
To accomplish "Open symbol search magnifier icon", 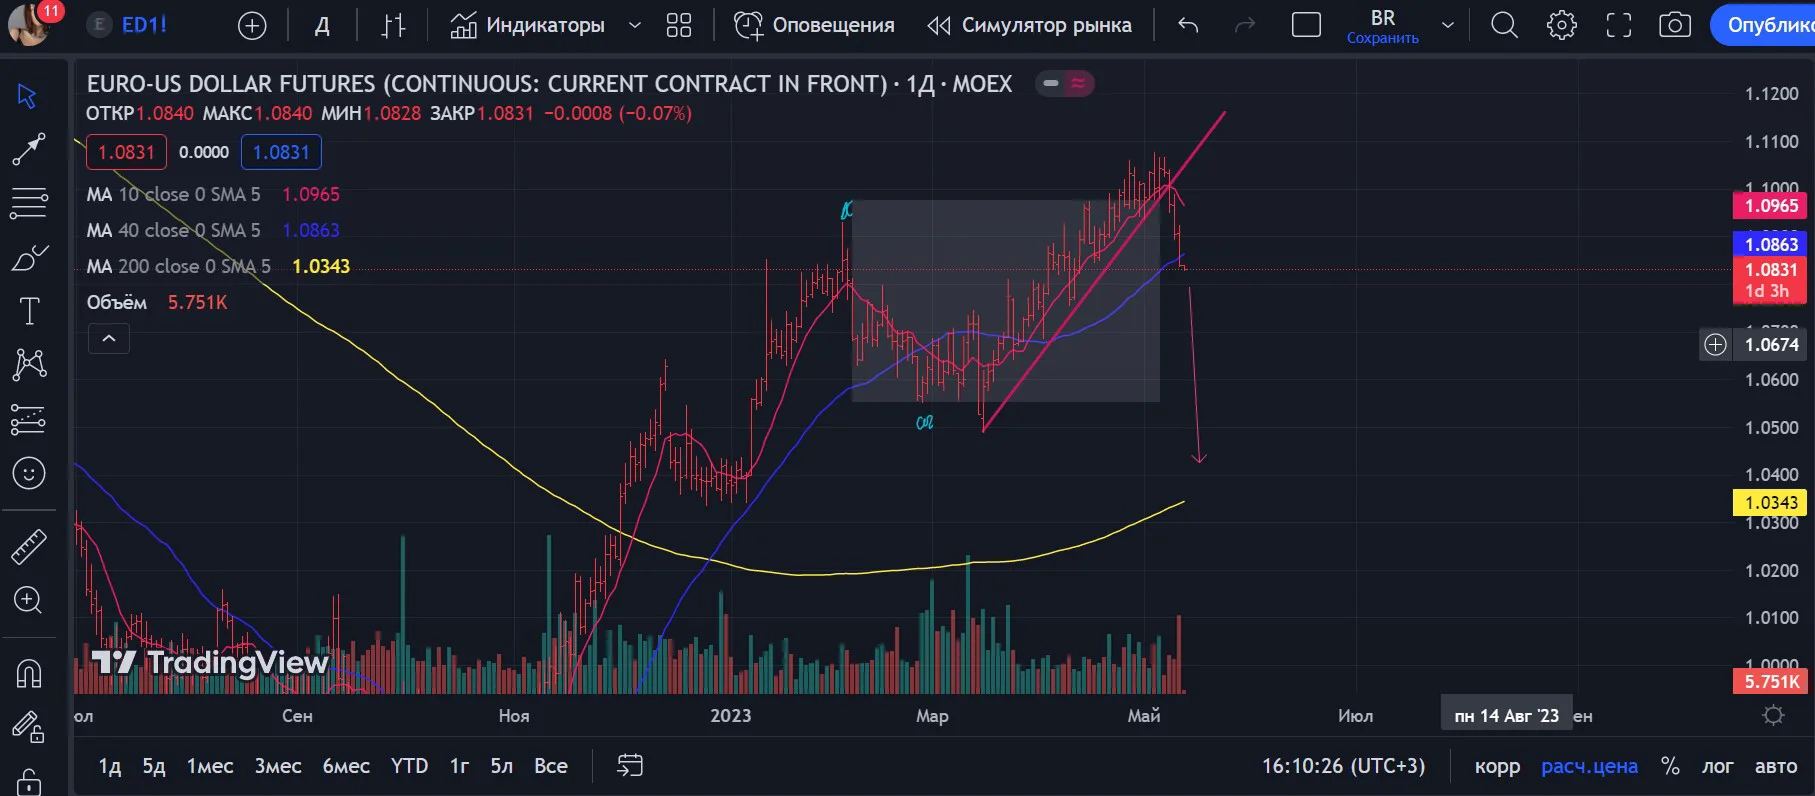I will tap(1504, 25).
